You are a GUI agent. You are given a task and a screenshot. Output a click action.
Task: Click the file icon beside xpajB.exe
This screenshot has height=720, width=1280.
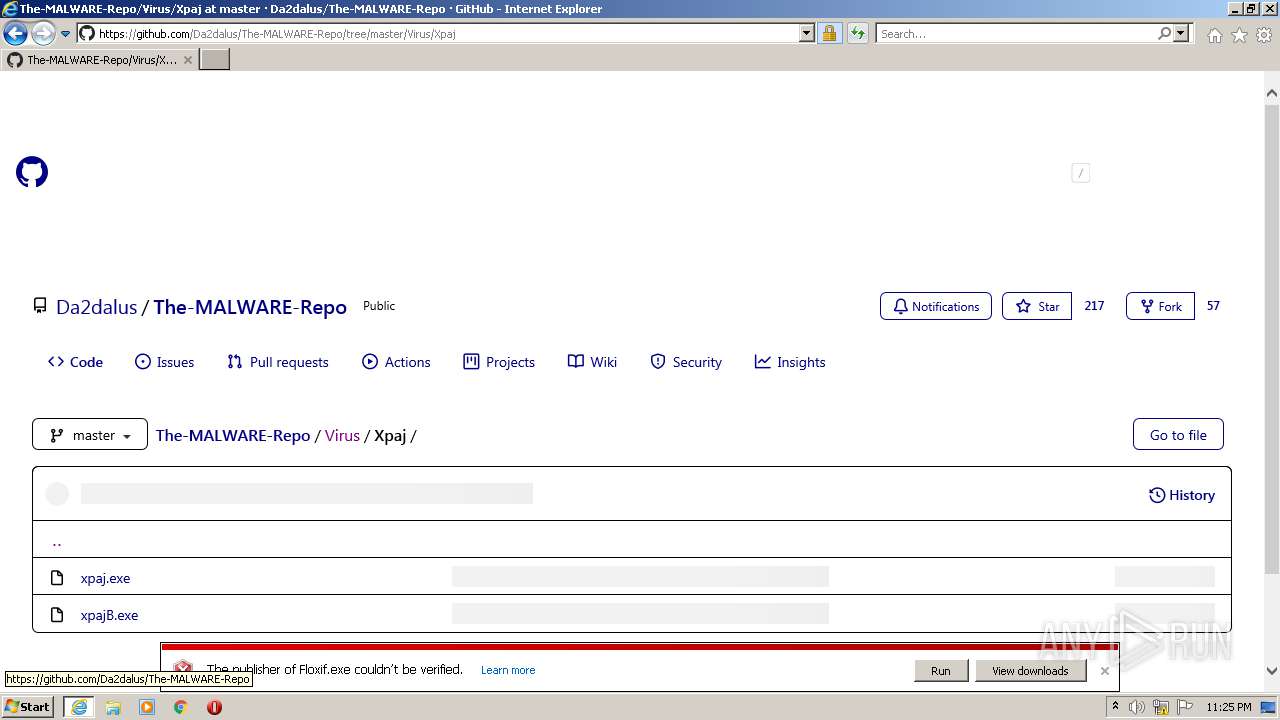(x=57, y=615)
